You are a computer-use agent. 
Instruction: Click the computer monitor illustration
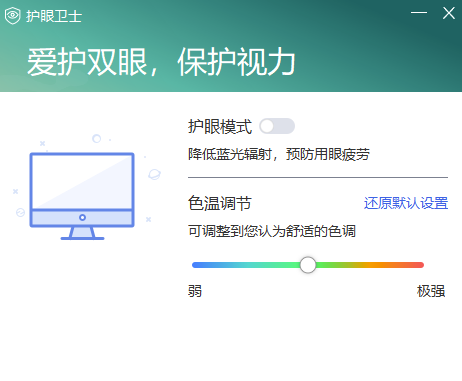click(x=82, y=196)
